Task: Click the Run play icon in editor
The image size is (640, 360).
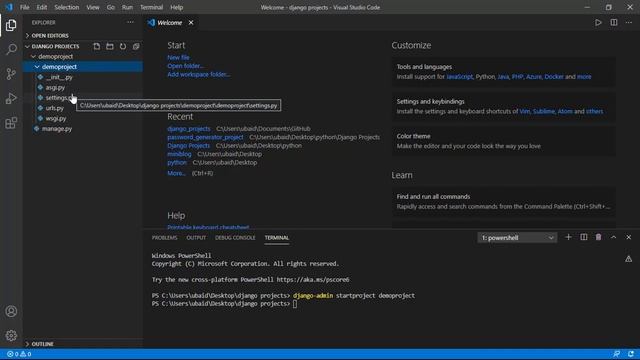Action: (598, 22)
